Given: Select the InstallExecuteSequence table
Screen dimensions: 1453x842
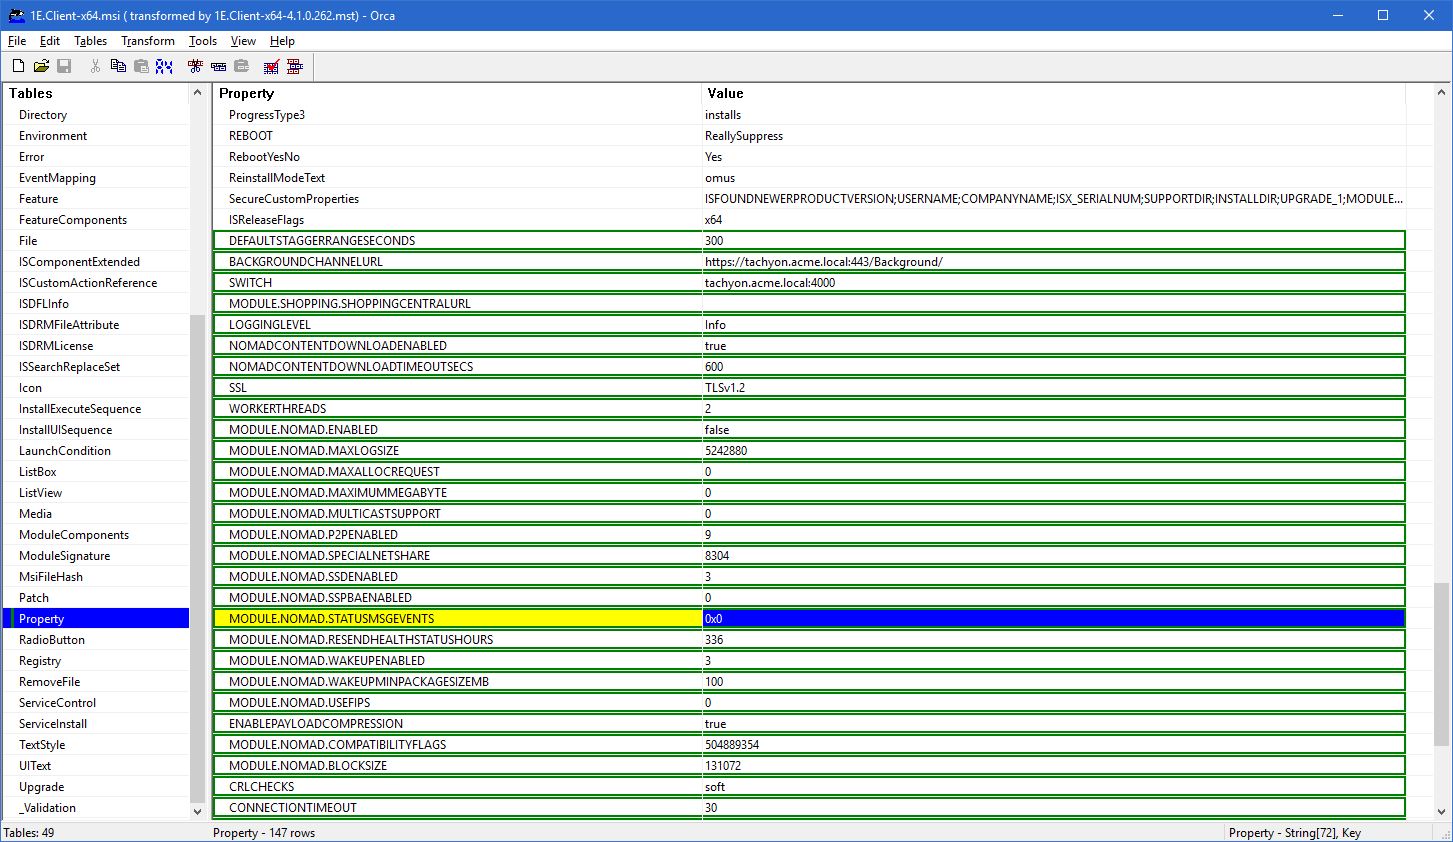Looking at the screenshot, I should point(80,409).
